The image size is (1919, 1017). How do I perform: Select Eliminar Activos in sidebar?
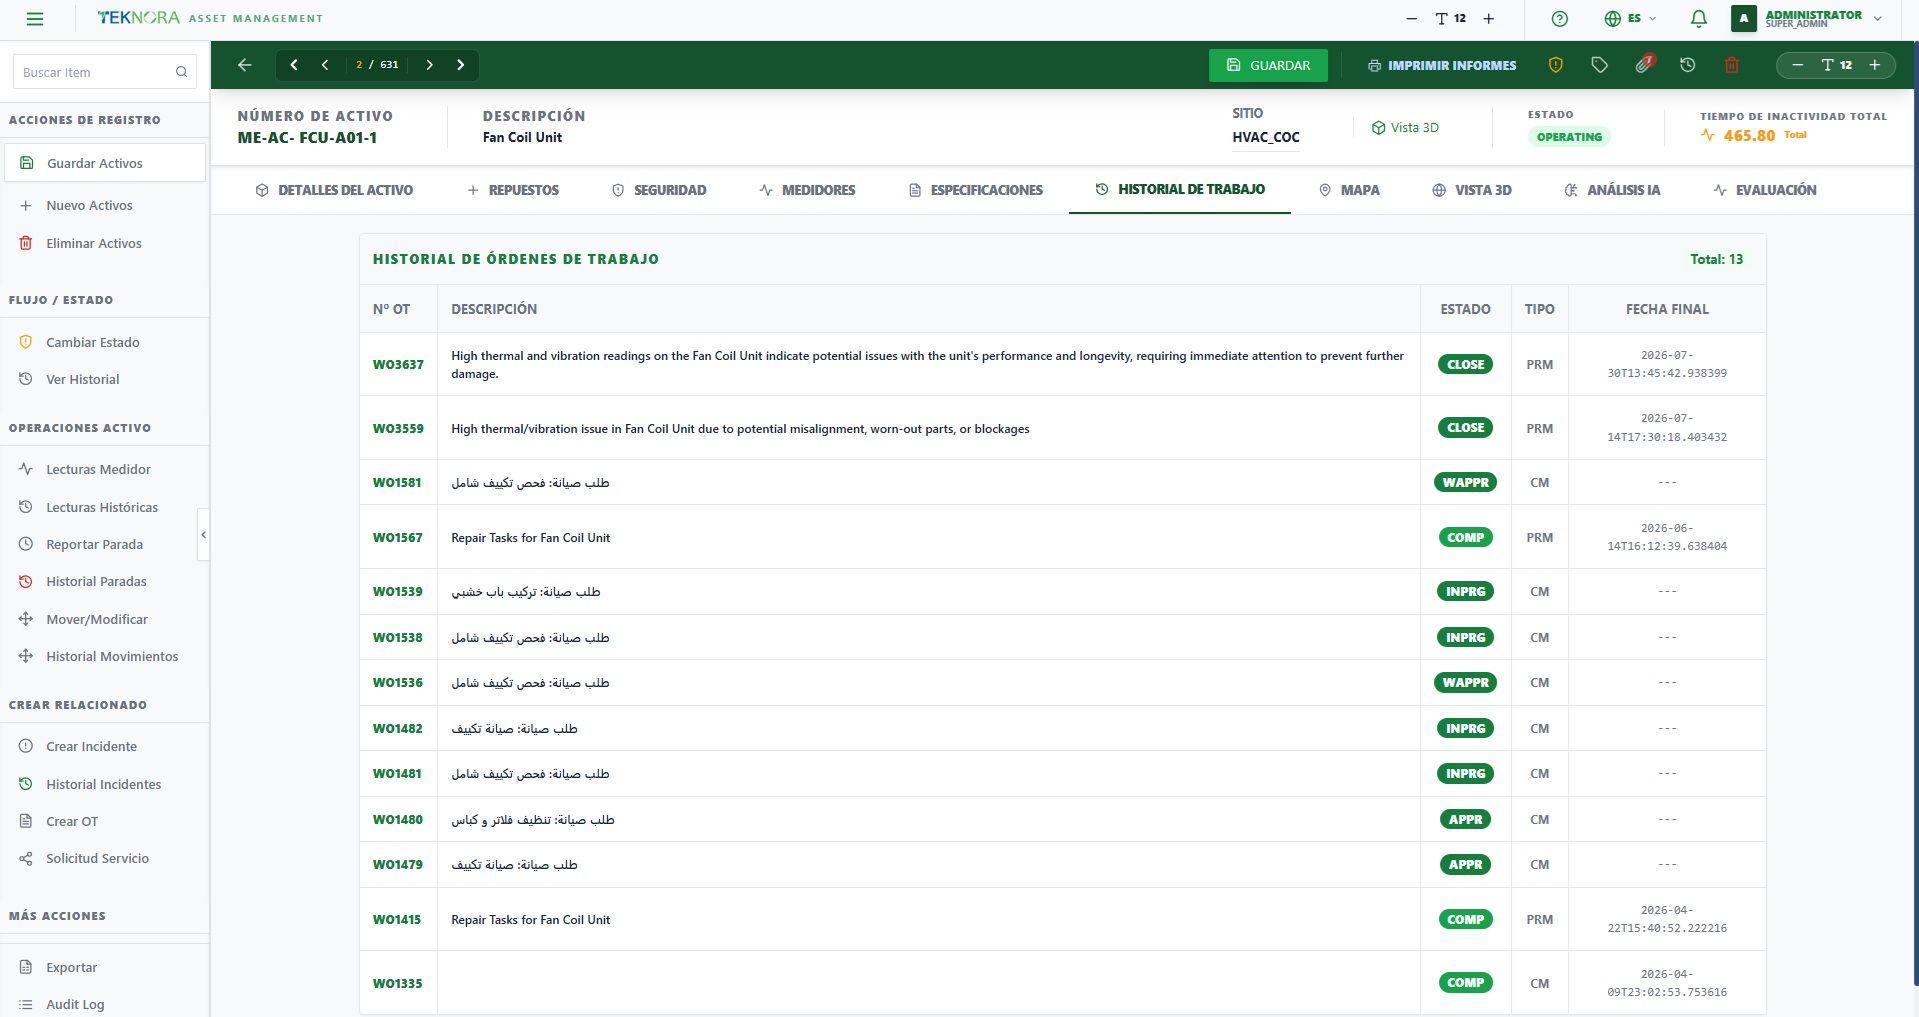click(105, 243)
